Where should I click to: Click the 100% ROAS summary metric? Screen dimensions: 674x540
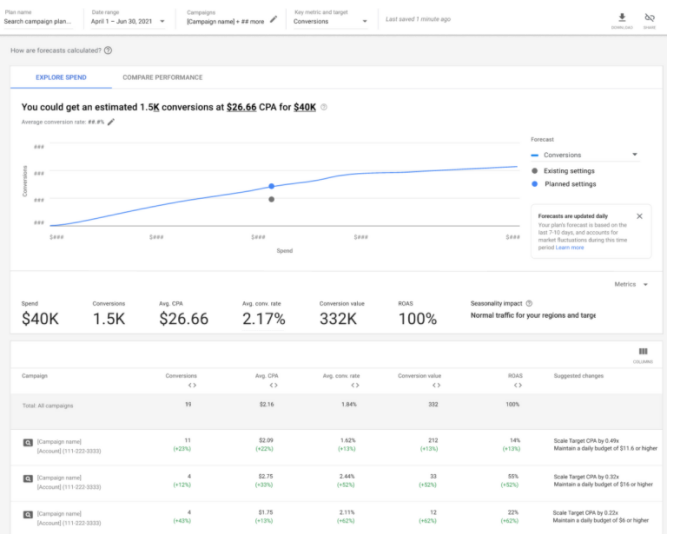[x=417, y=319]
